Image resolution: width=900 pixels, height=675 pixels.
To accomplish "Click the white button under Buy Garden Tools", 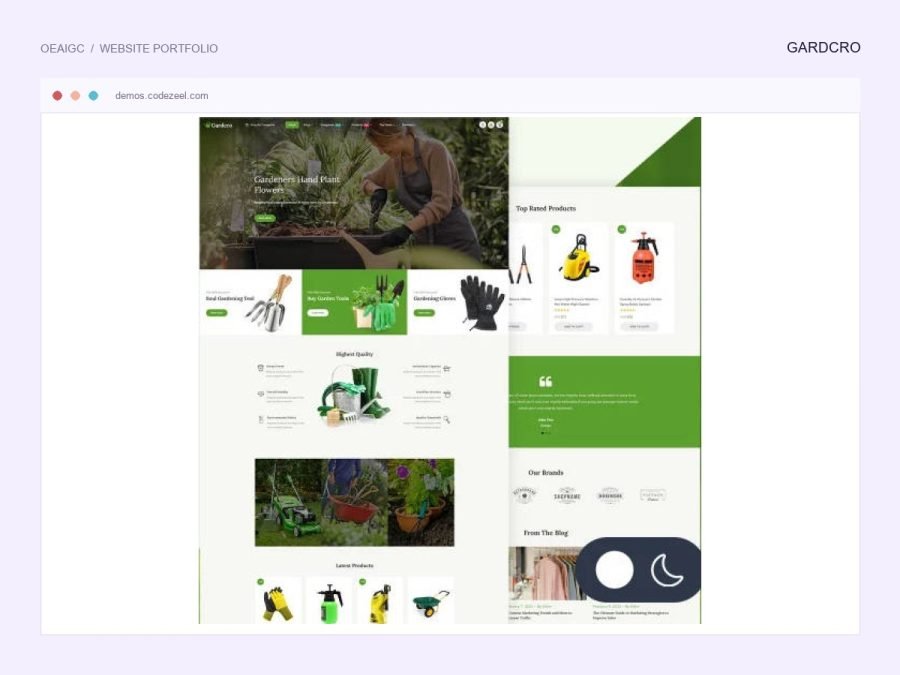I will [318, 313].
